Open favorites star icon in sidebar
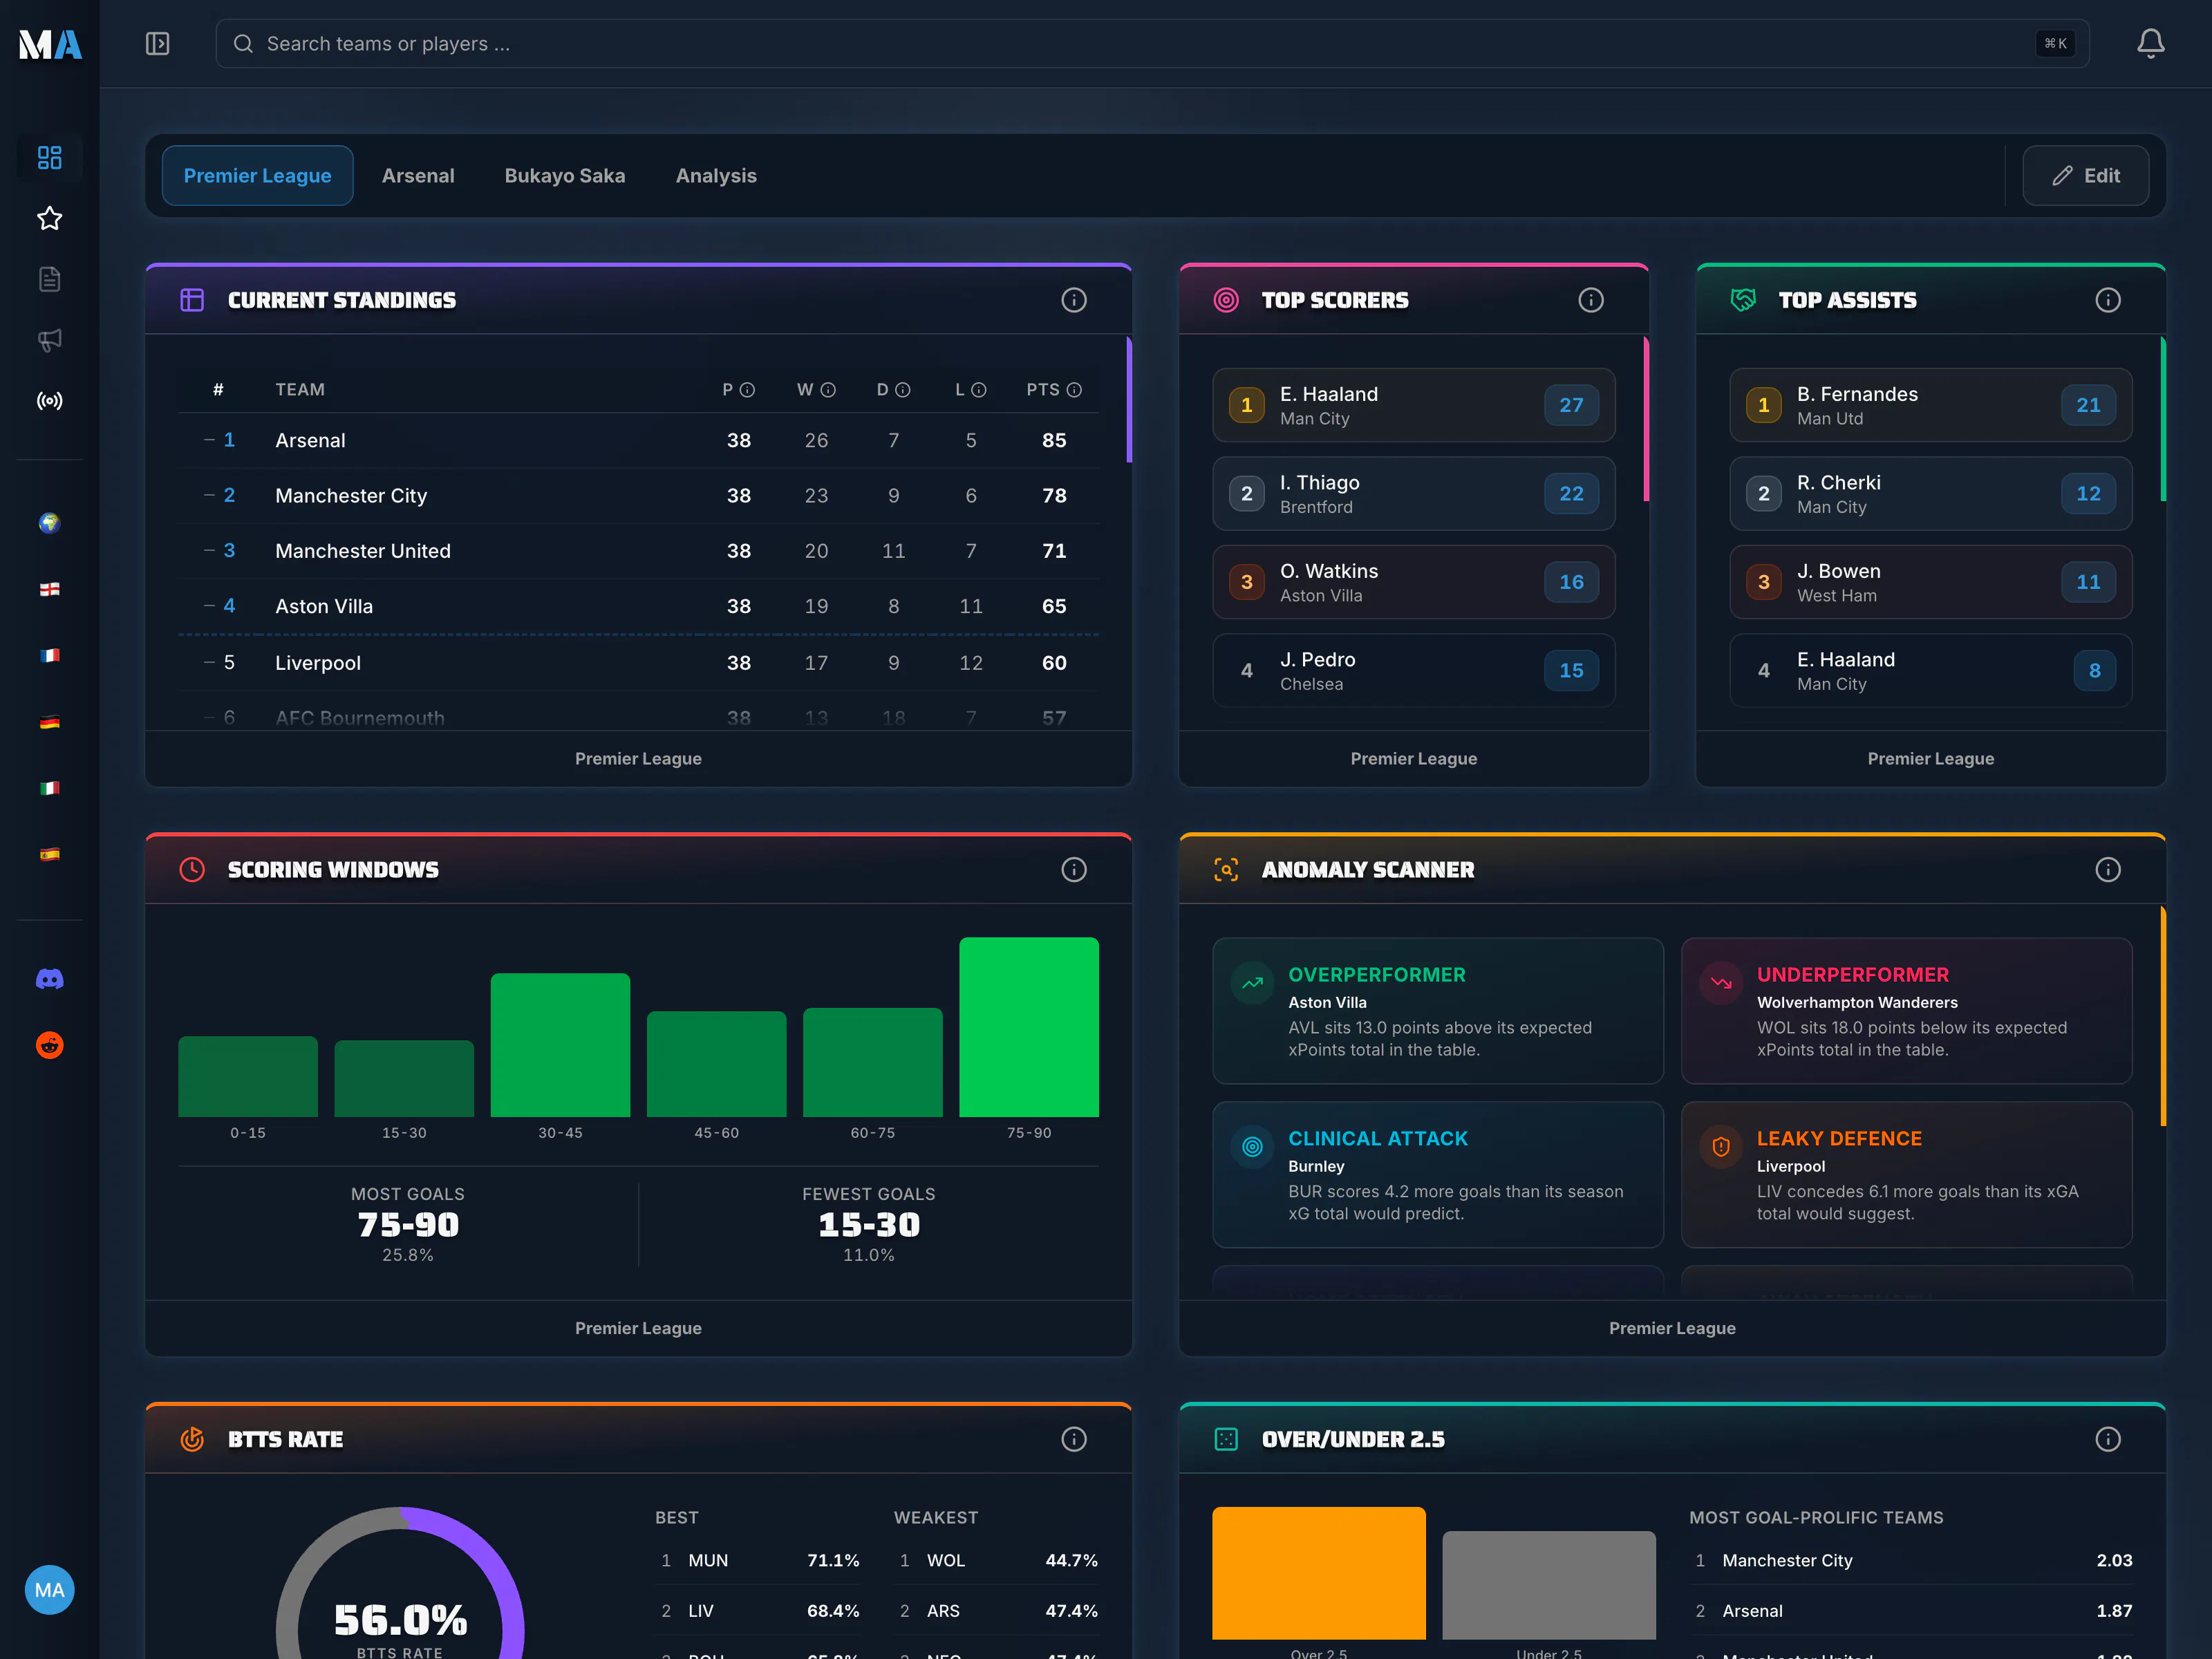 [x=49, y=218]
